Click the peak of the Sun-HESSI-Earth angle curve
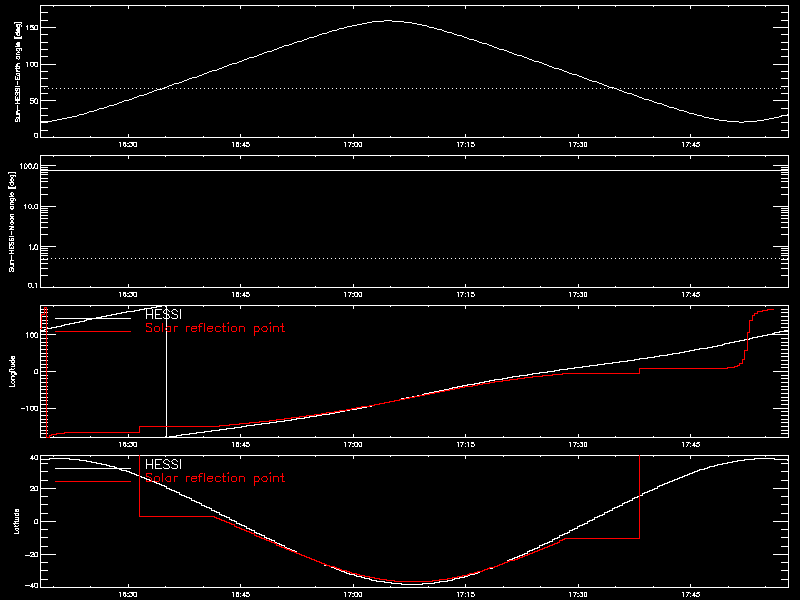The image size is (800, 600). click(x=388, y=21)
